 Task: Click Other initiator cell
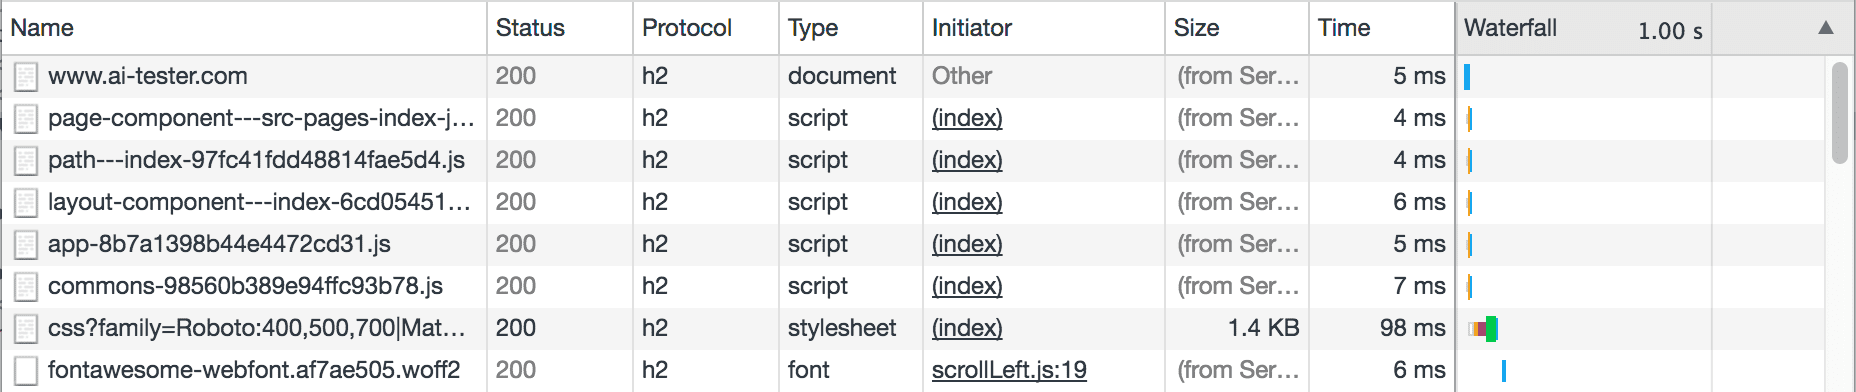(x=962, y=76)
